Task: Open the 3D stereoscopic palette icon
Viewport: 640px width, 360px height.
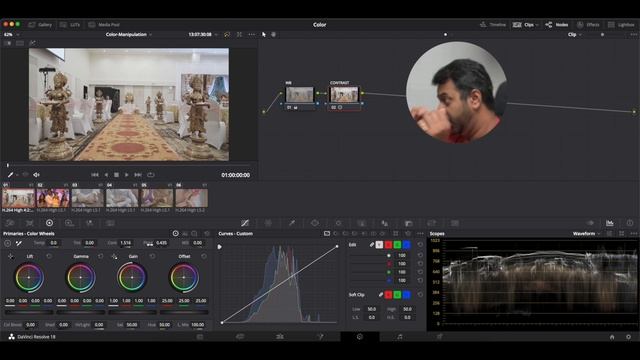Action: 455,223
